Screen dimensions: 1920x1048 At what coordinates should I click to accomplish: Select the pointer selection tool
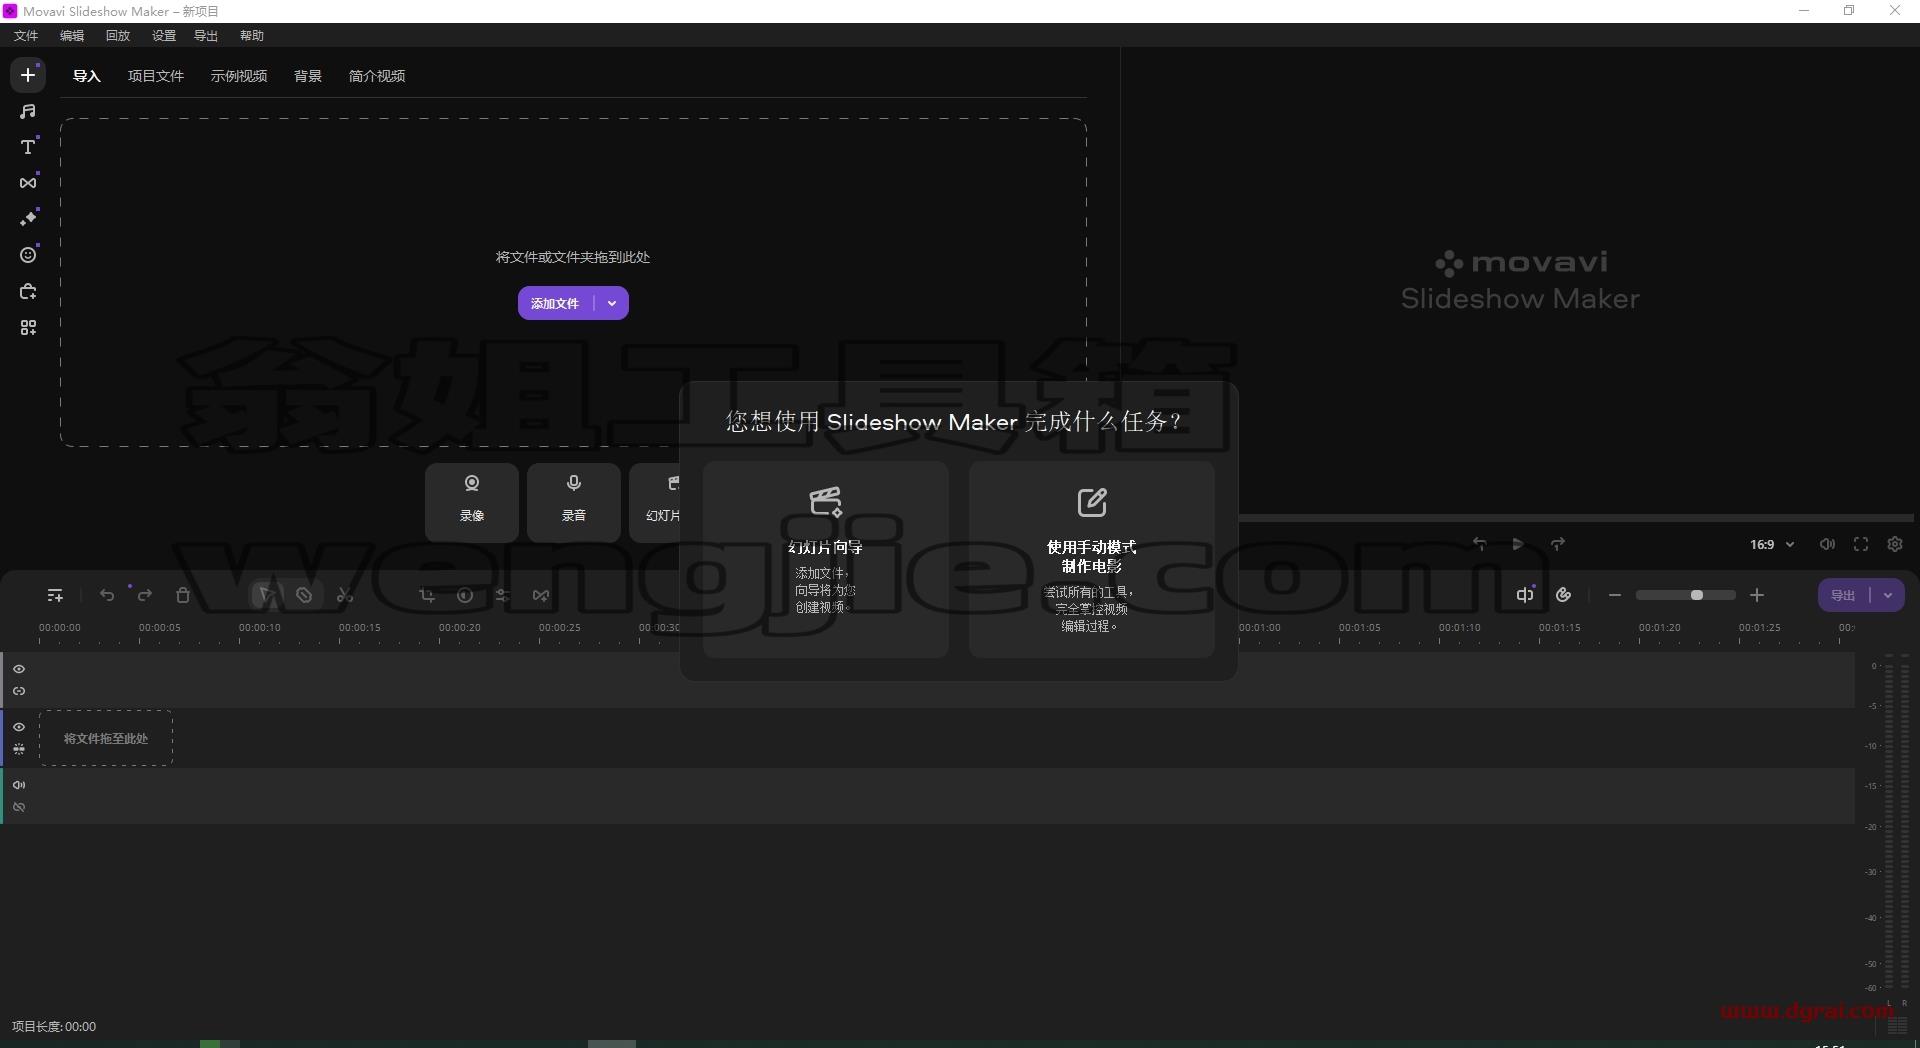pyautogui.click(x=266, y=595)
